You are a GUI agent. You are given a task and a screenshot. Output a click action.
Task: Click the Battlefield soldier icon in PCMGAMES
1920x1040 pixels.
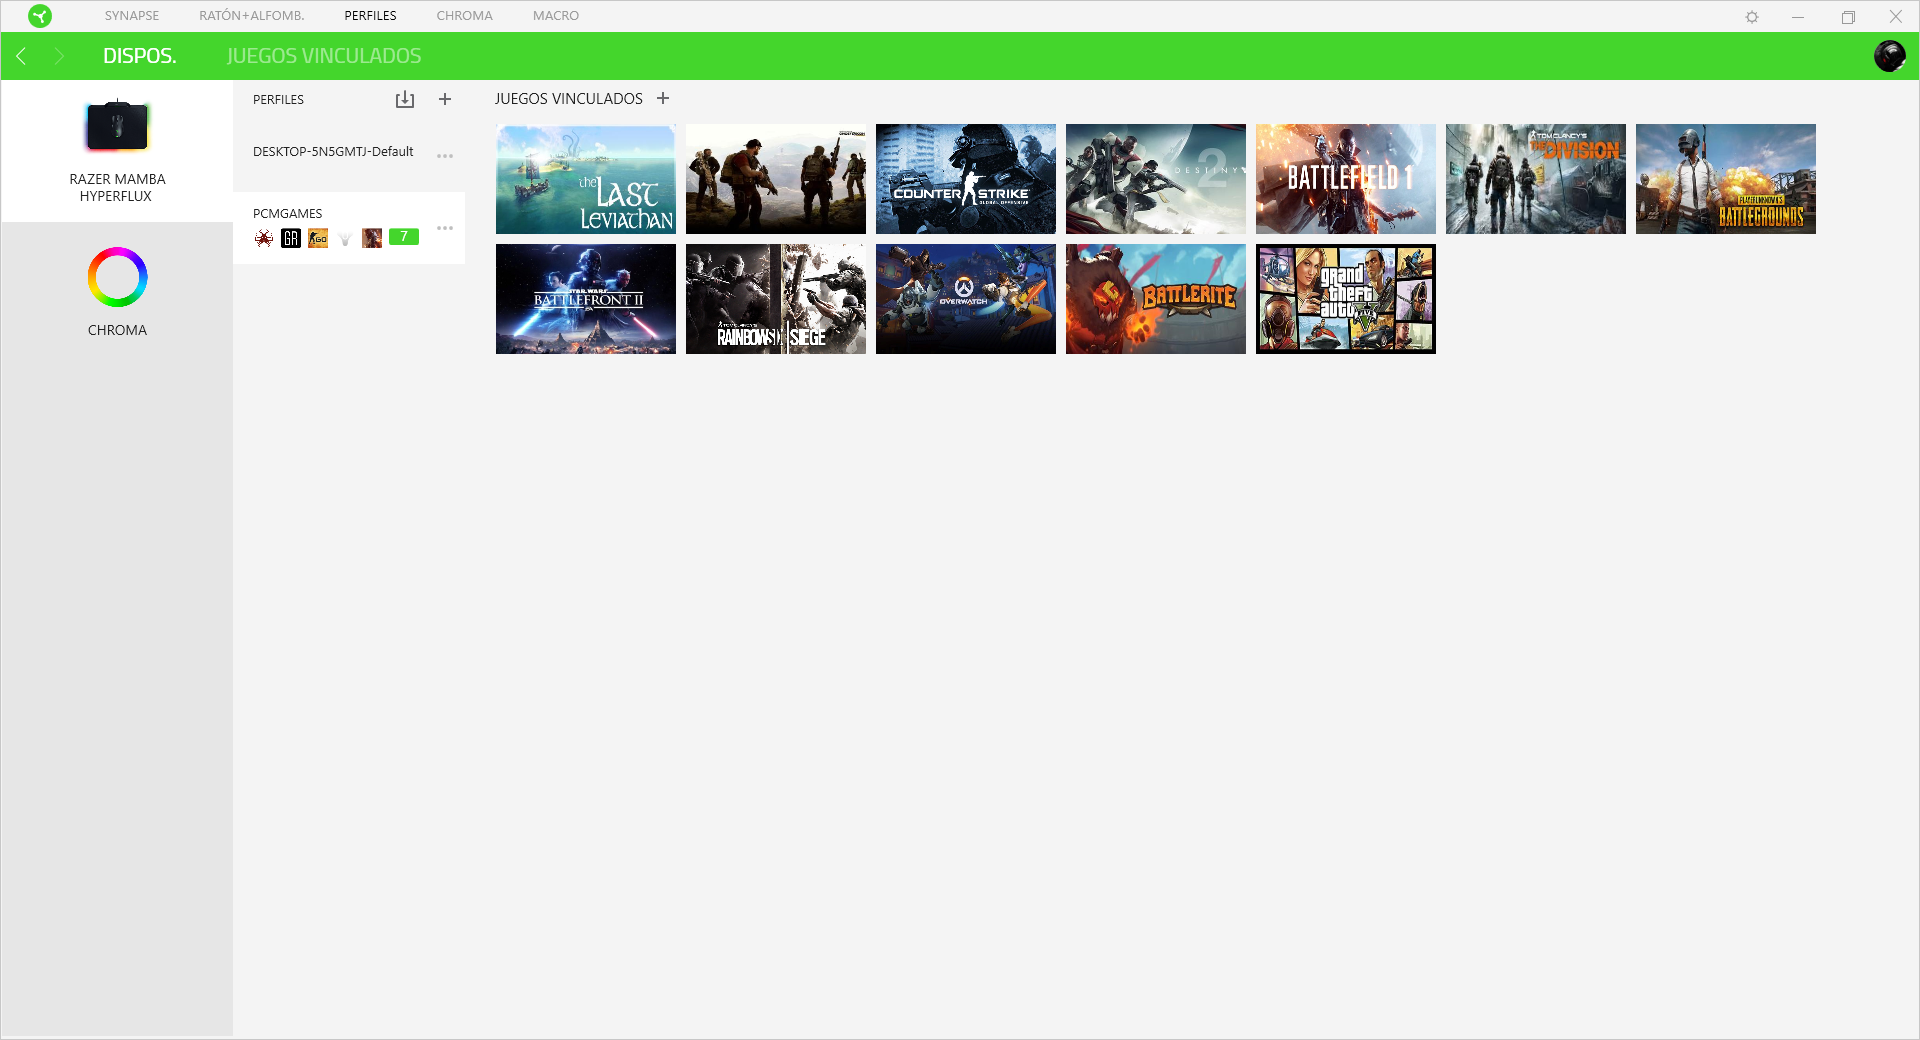tap(372, 238)
